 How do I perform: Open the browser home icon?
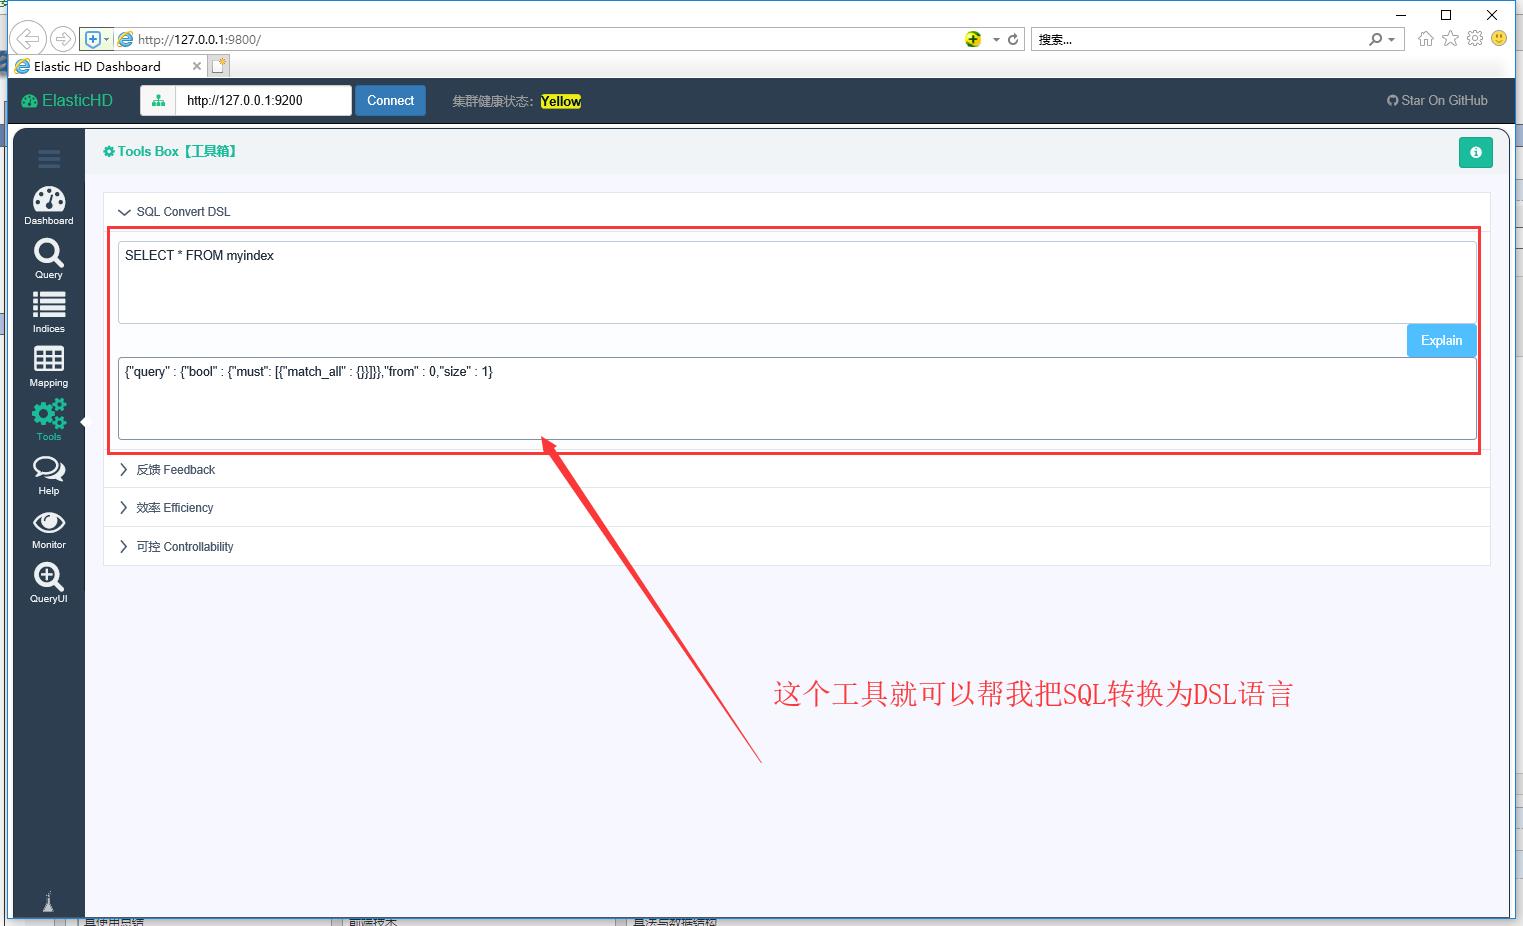1425,39
